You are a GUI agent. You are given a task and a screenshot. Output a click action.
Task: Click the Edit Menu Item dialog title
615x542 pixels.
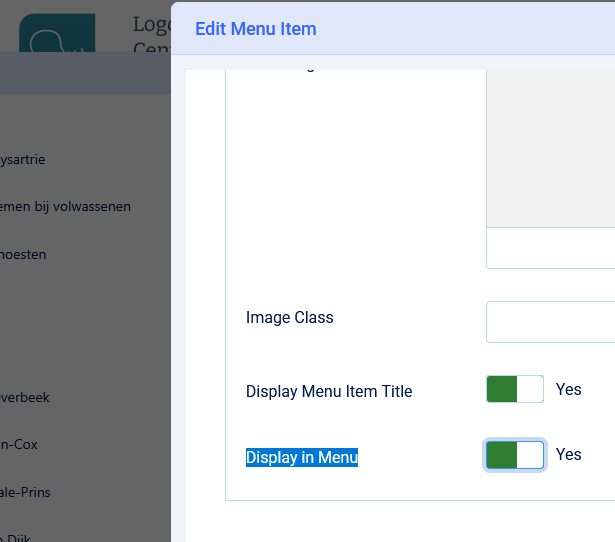click(x=256, y=28)
